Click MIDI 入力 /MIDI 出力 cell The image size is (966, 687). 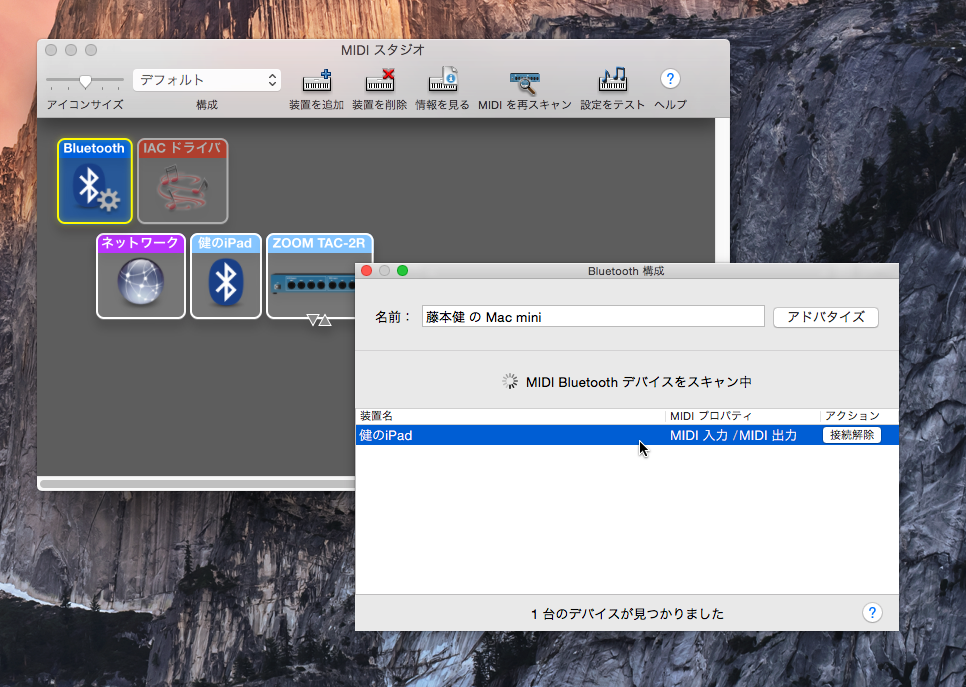[733, 435]
